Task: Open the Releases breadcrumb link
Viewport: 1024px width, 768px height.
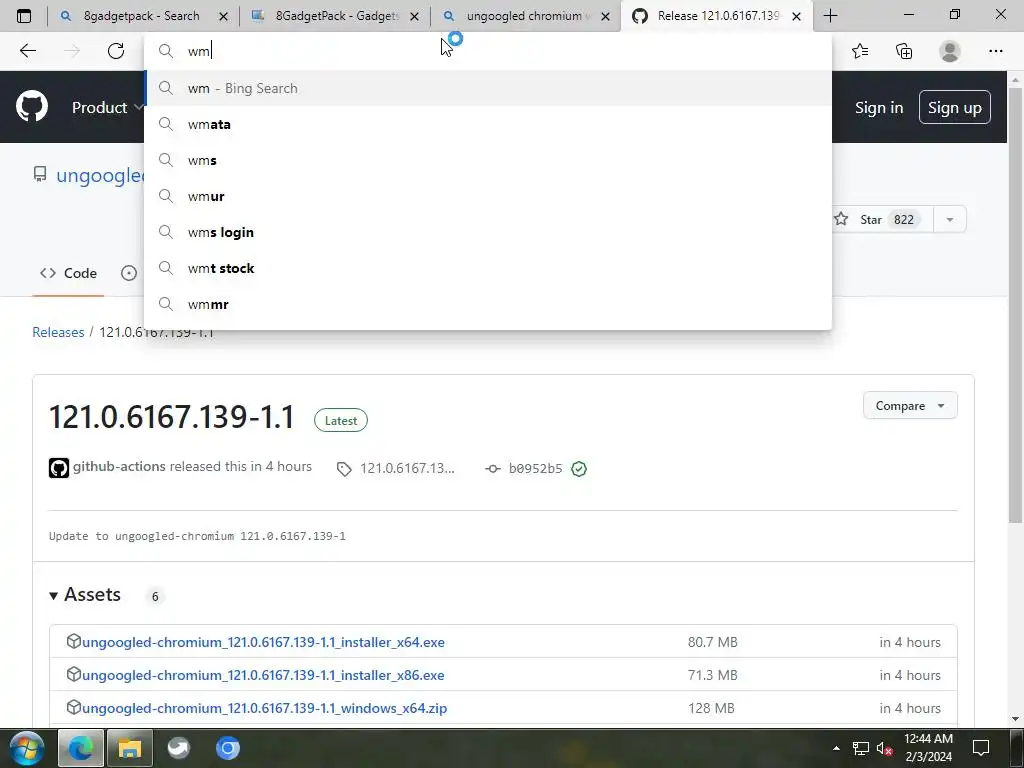Action: 58,332
